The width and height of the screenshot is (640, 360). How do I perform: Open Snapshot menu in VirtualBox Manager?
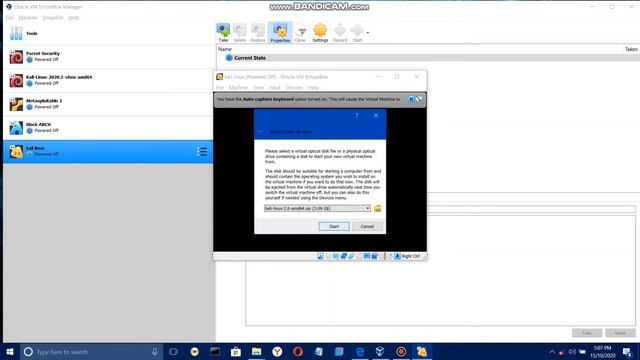(53, 18)
